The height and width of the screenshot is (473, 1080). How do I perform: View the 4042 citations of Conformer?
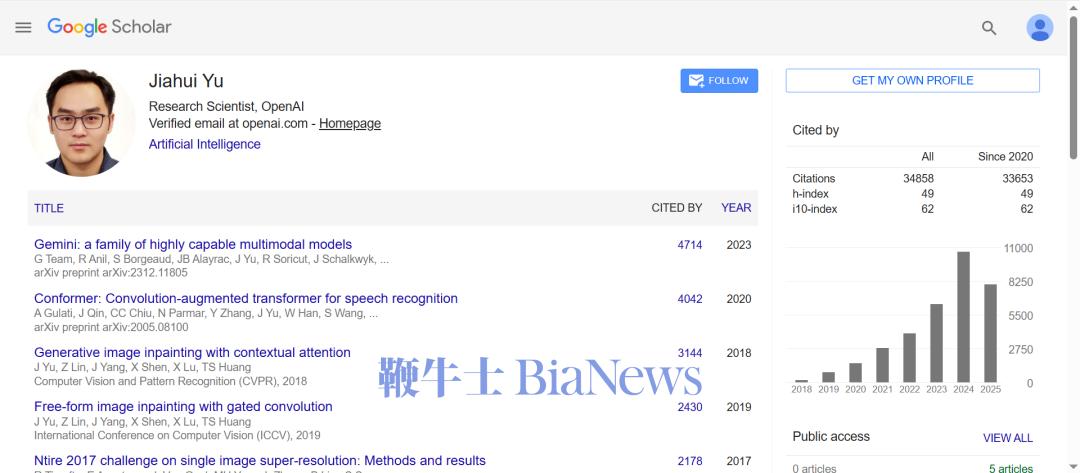690,299
